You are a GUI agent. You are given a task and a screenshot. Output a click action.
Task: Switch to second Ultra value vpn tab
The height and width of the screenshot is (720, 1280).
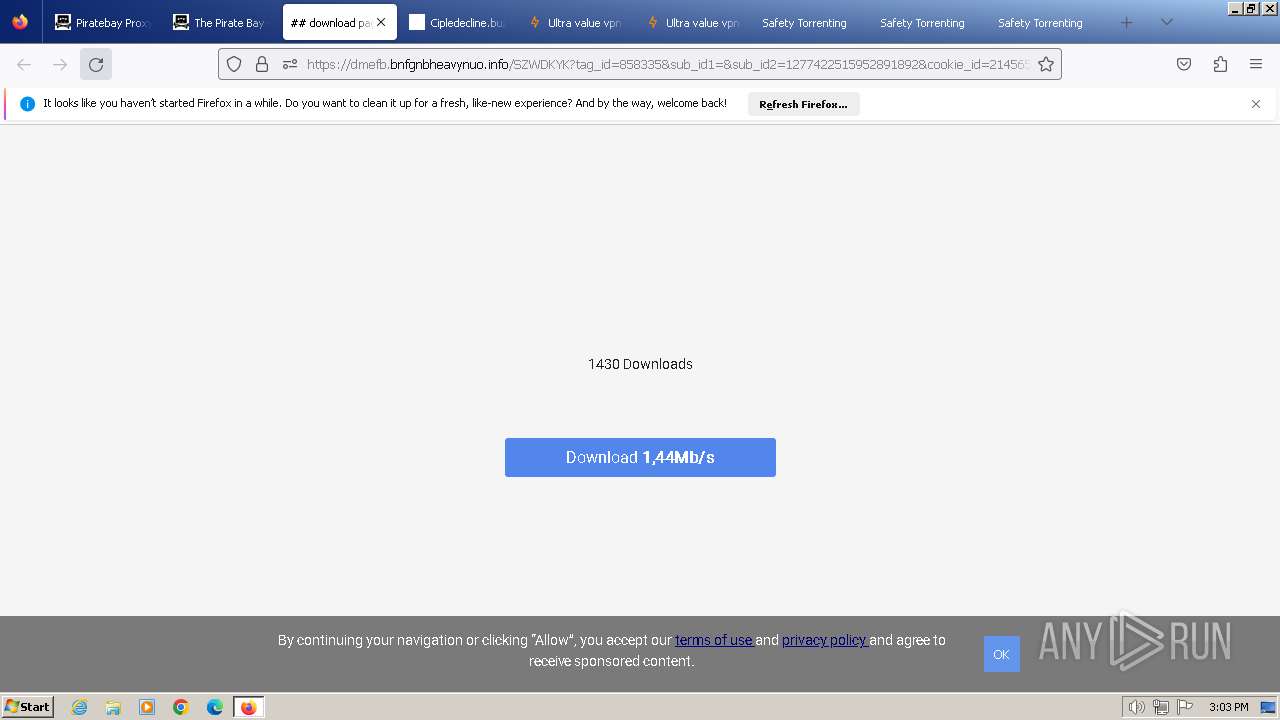(694, 22)
